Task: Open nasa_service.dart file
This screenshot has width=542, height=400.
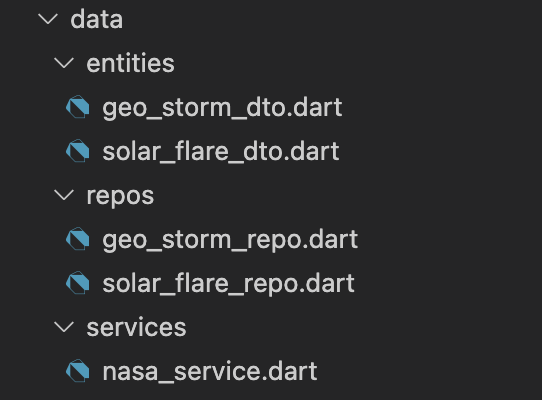Action: (x=210, y=372)
